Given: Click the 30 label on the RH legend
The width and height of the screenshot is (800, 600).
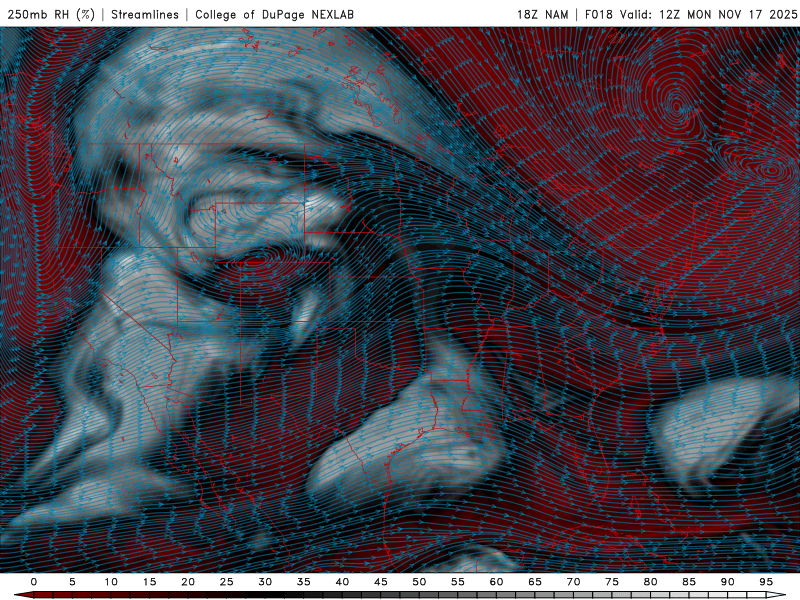Looking at the screenshot, I should [265, 582].
